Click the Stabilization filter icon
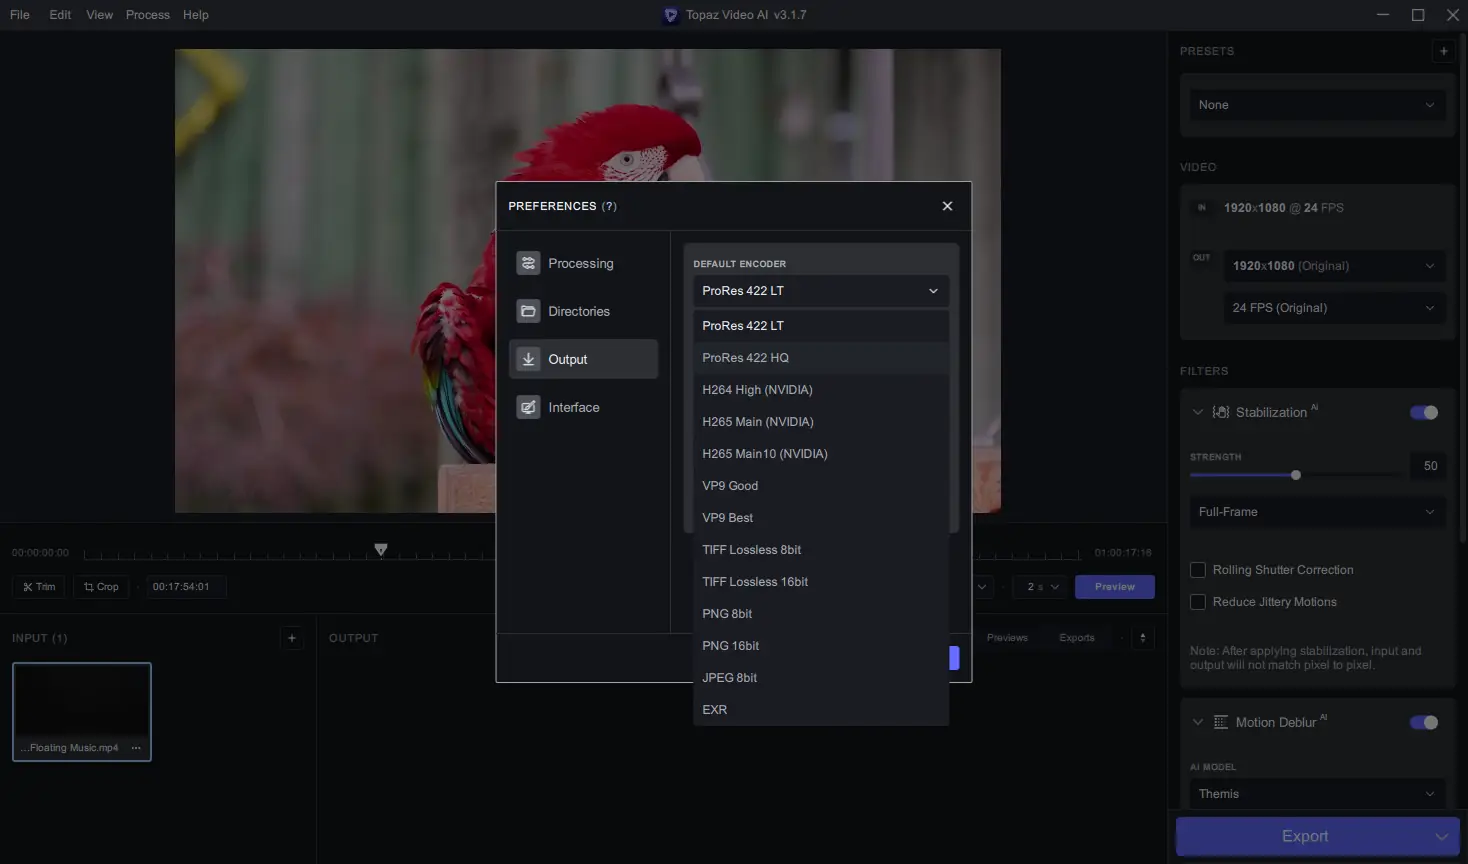Viewport: 1468px width, 864px height. (x=1221, y=412)
